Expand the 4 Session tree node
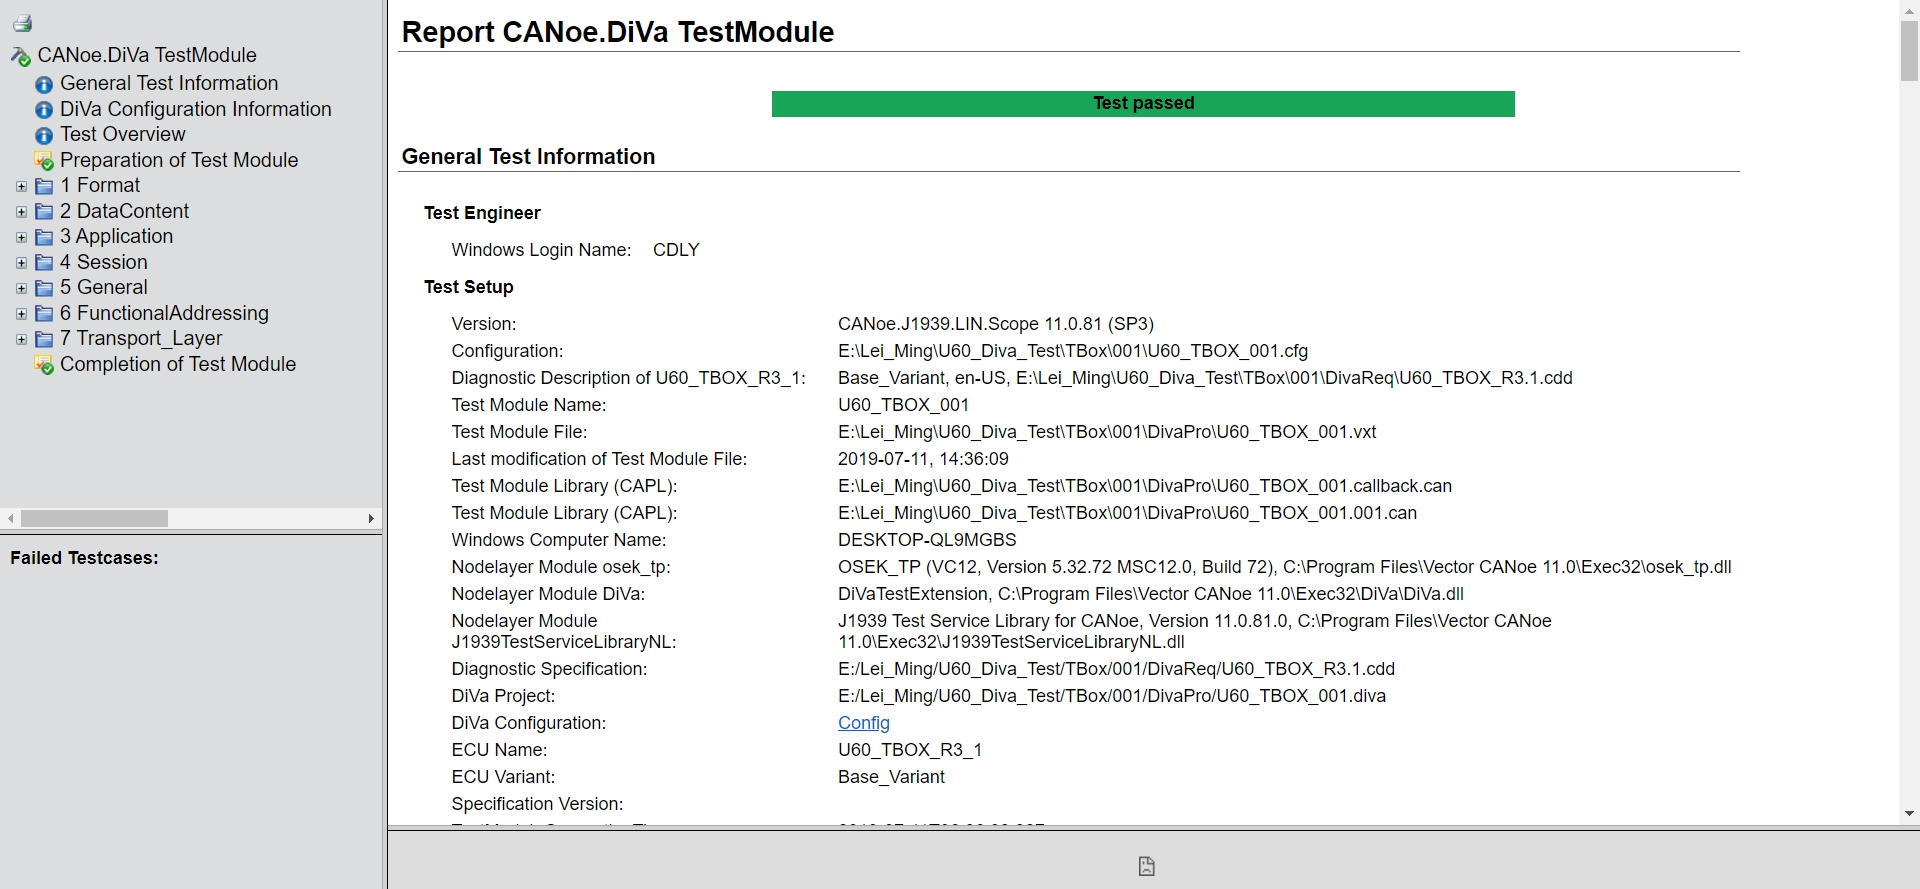The height and width of the screenshot is (889, 1920). [x=21, y=263]
